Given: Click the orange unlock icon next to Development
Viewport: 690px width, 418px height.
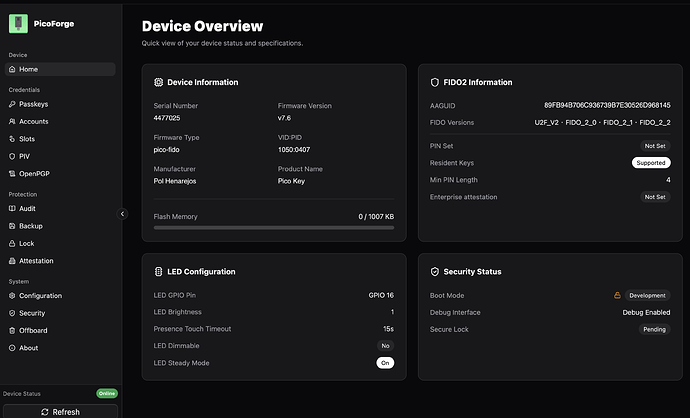Looking at the screenshot, I should pyautogui.click(x=617, y=295).
